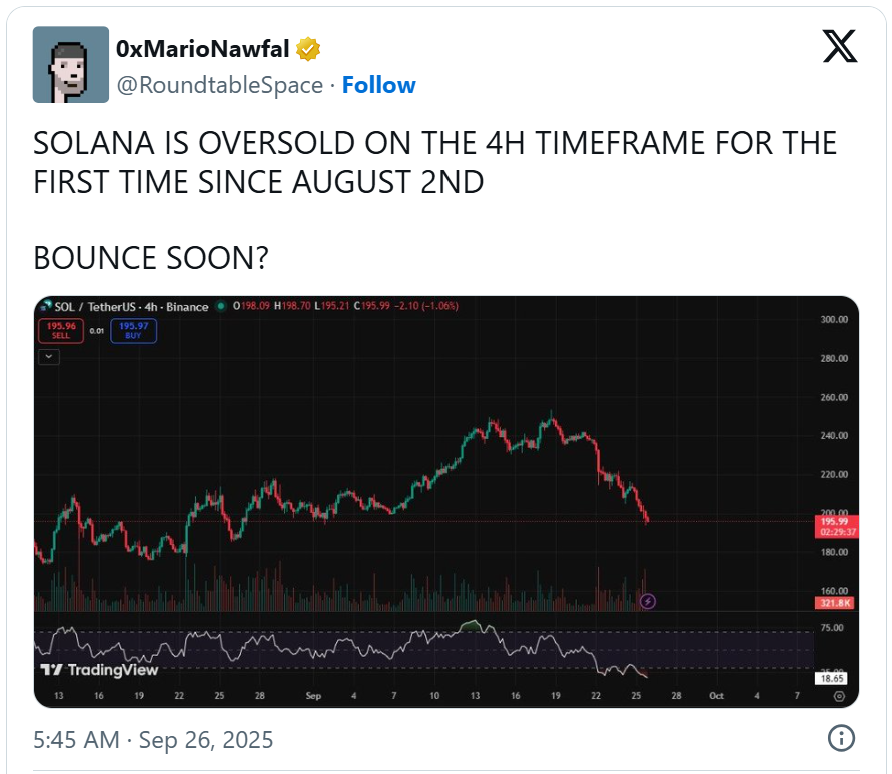This screenshot has height=774, width=892.
Task: Open the chart settings gear icon
Action: pos(838,695)
